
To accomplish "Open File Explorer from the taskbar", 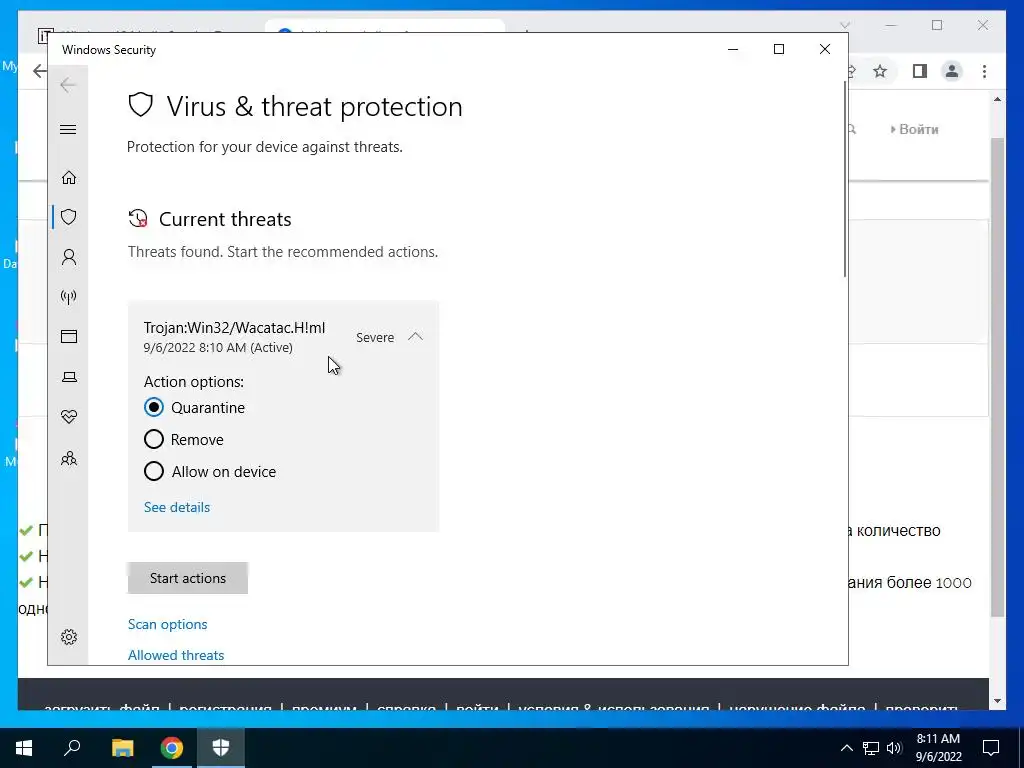I will [x=122, y=748].
